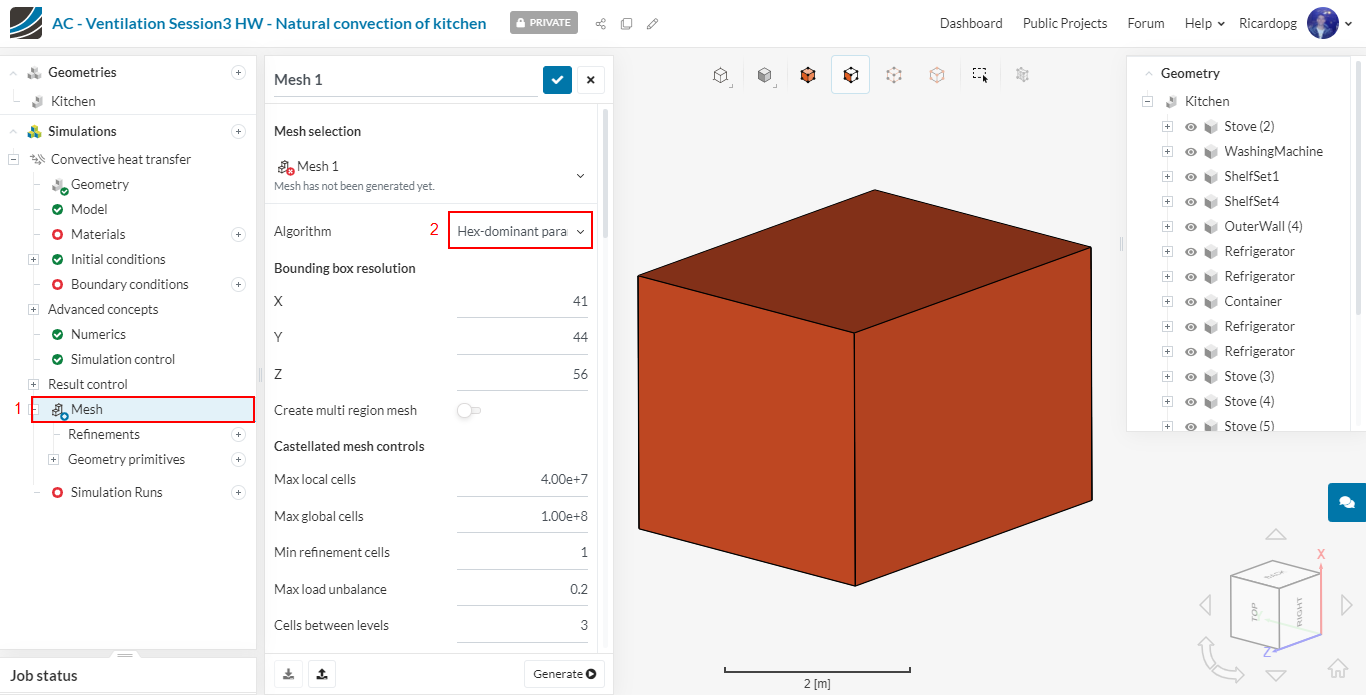Viewport: 1366px width, 695px height.
Task: Hide ShelfSet4 via its eye icon
Action: [x=1191, y=201]
